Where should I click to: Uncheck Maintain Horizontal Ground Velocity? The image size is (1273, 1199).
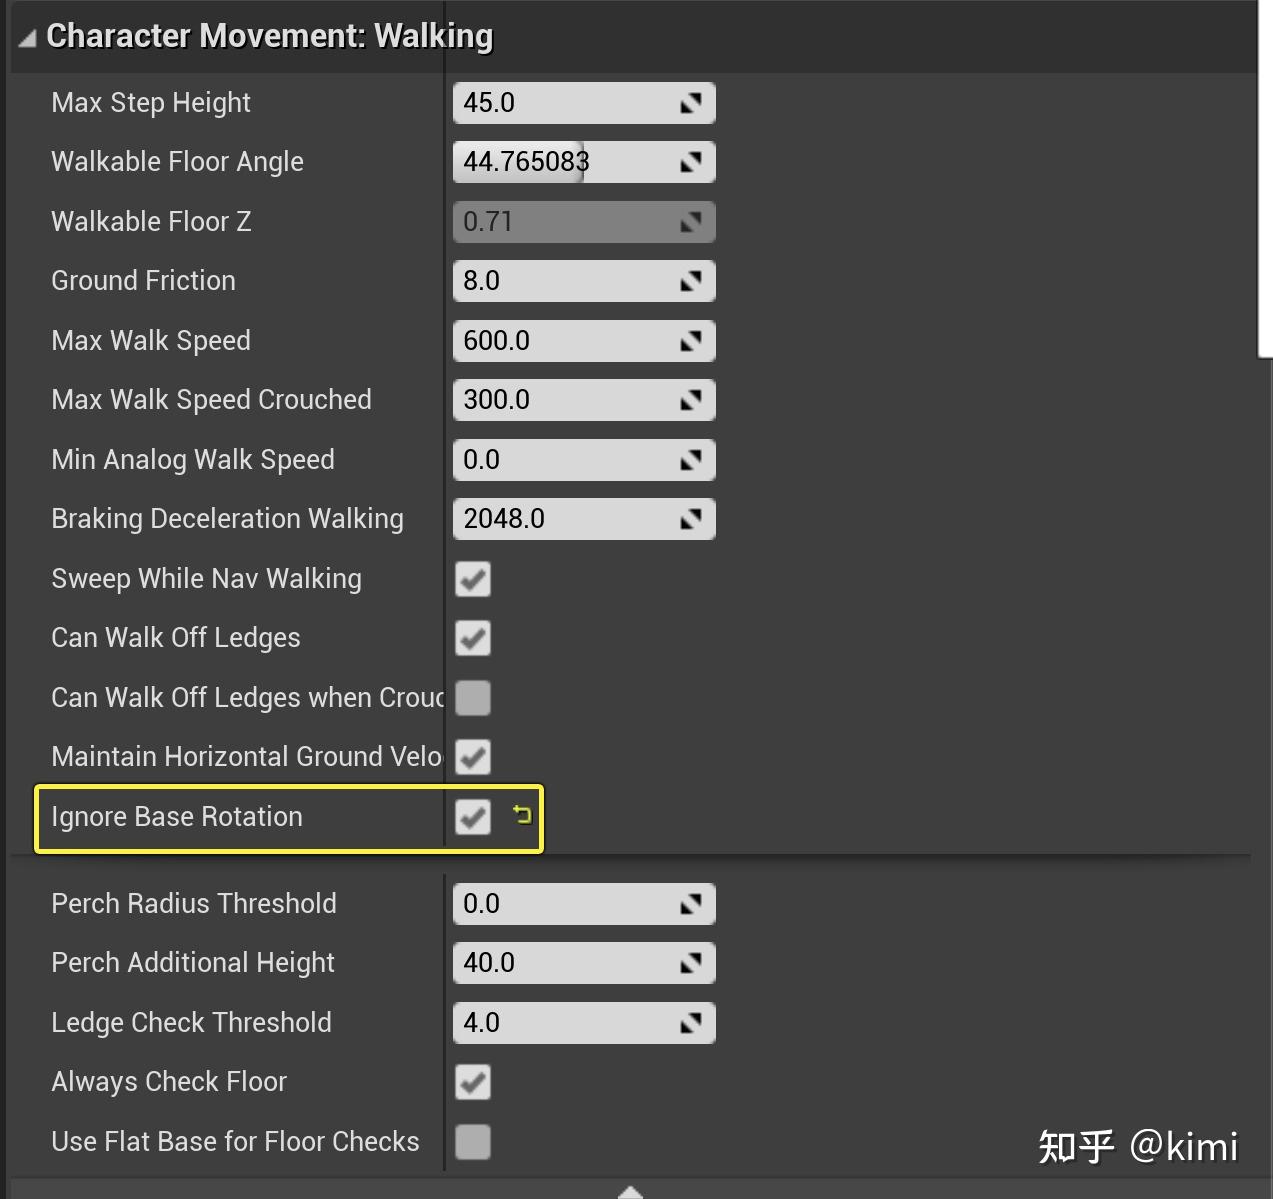coord(472,757)
